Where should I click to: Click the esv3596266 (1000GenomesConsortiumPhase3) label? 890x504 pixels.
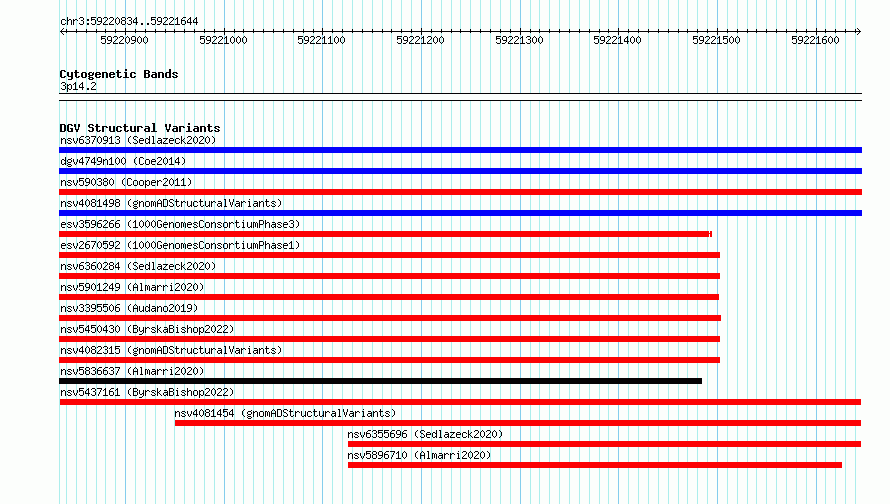(180, 224)
